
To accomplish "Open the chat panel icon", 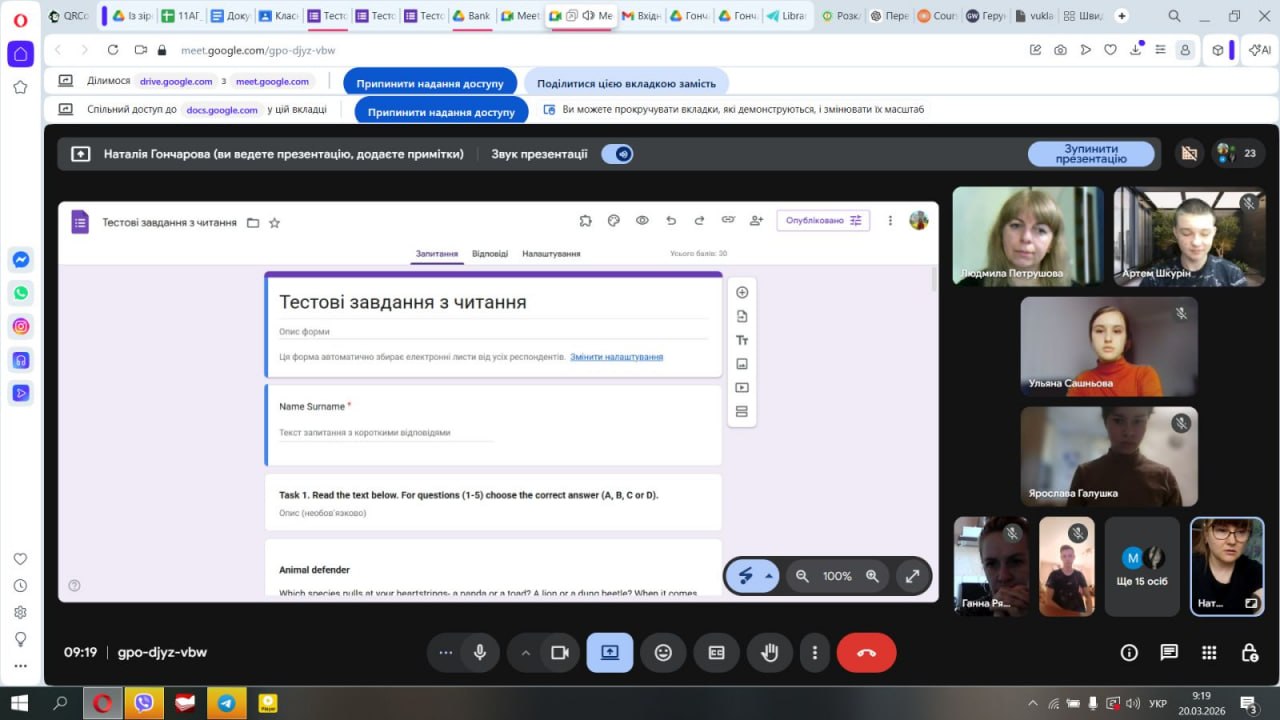I will (1169, 653).
